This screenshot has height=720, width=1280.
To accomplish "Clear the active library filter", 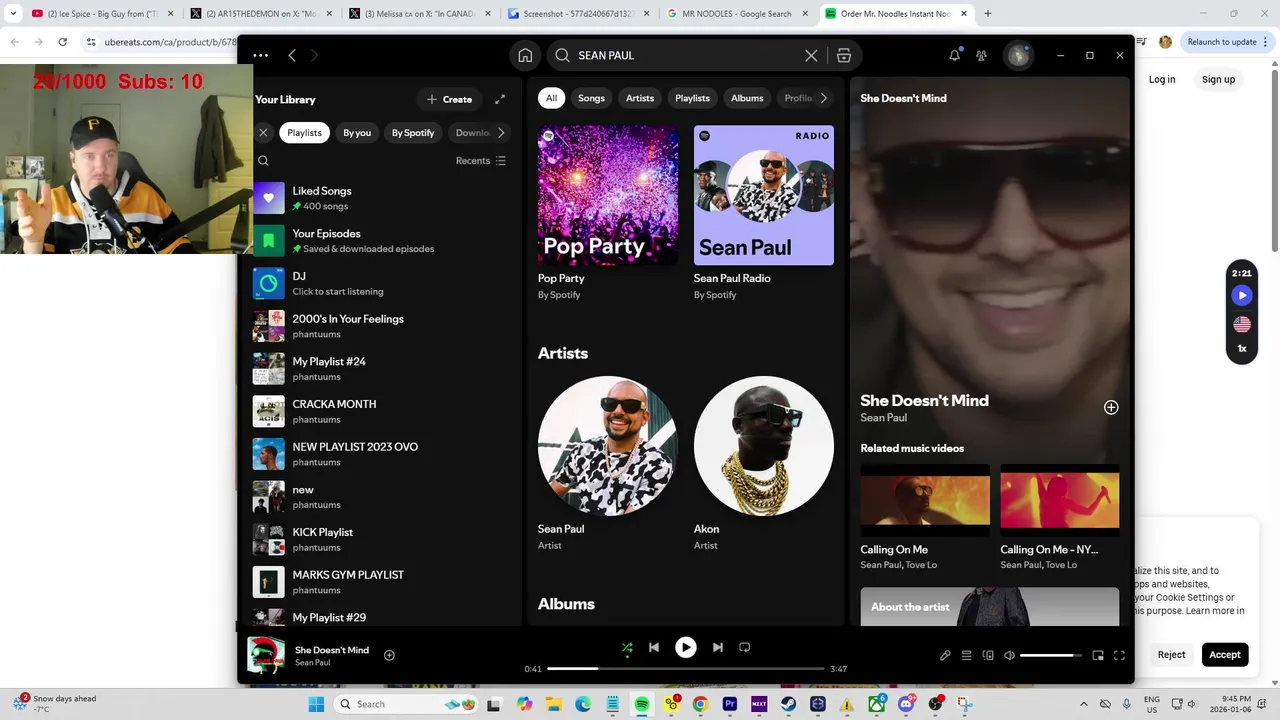I will pyautogui.click(x=263, y=132).
